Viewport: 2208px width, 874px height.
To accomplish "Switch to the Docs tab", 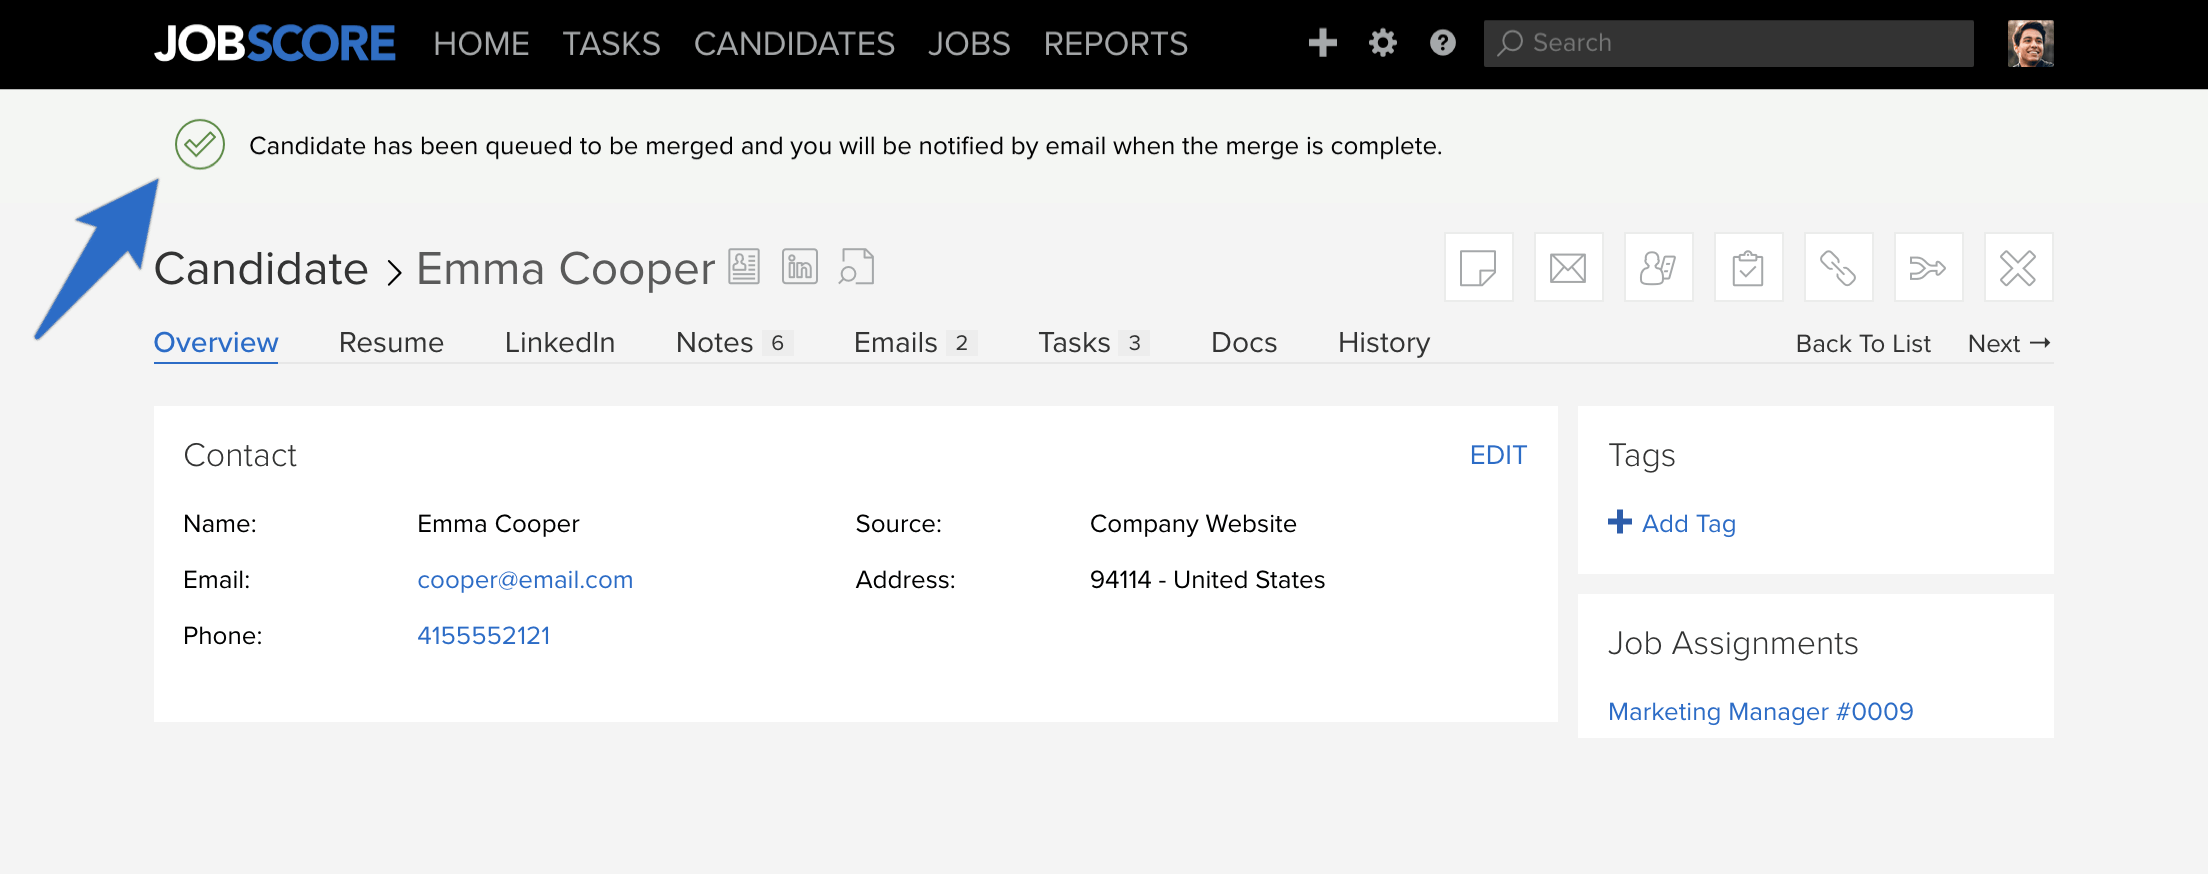I will coord(1244,343).
